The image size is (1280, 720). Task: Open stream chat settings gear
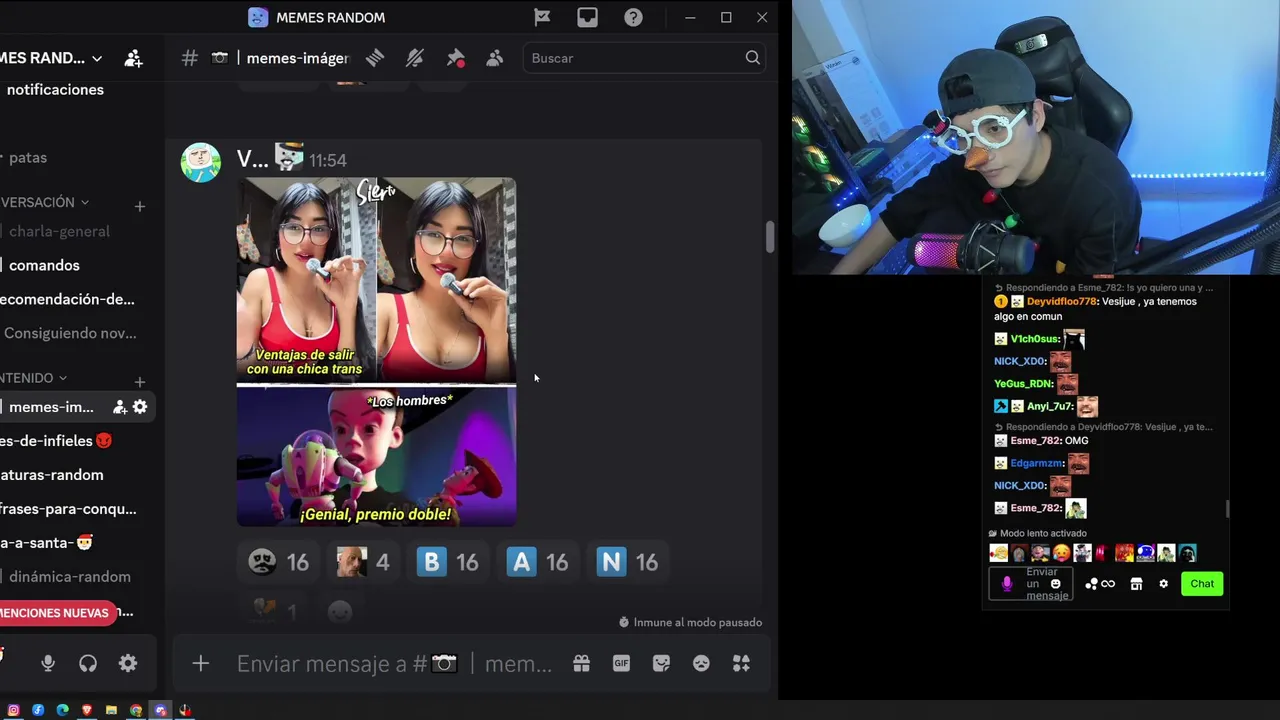pyautogui.click(x=1163, y=584)
